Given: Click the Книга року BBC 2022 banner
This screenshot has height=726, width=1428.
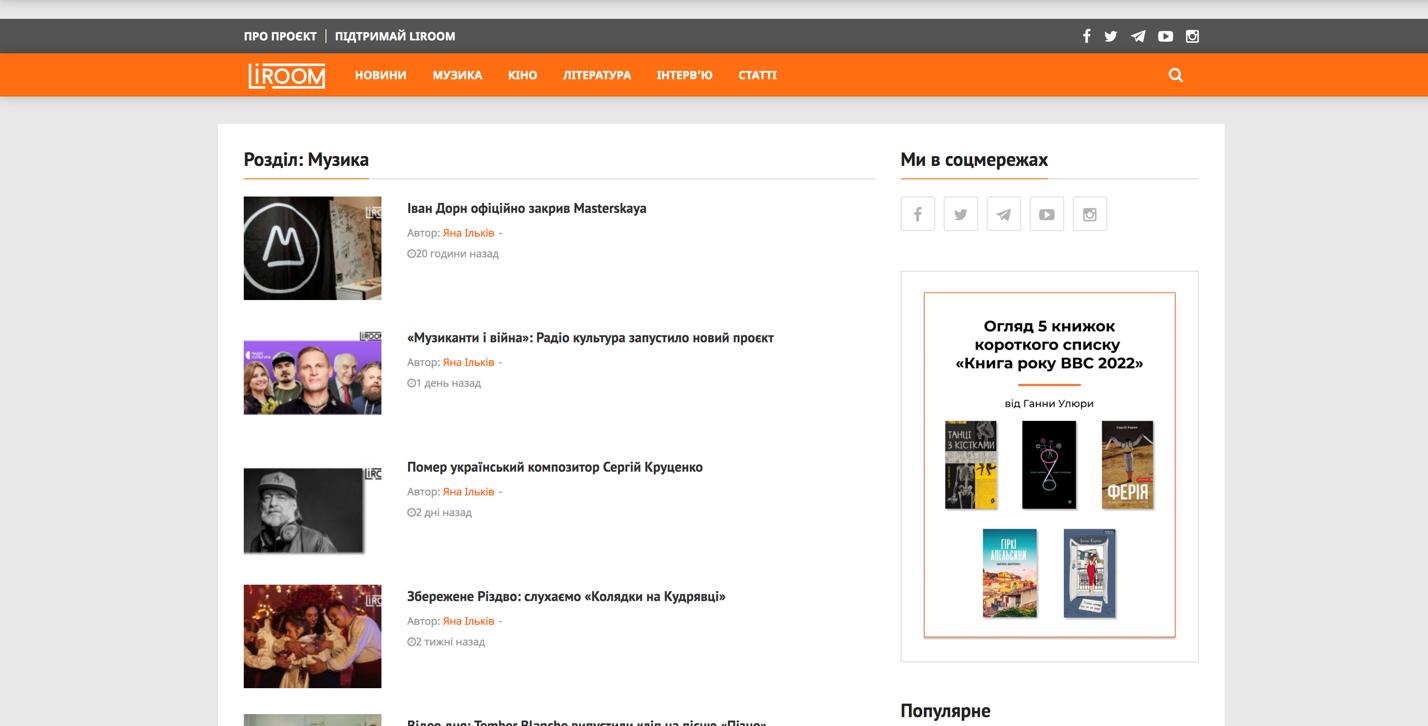Looking at the screenshot, I should [1049, 465].
